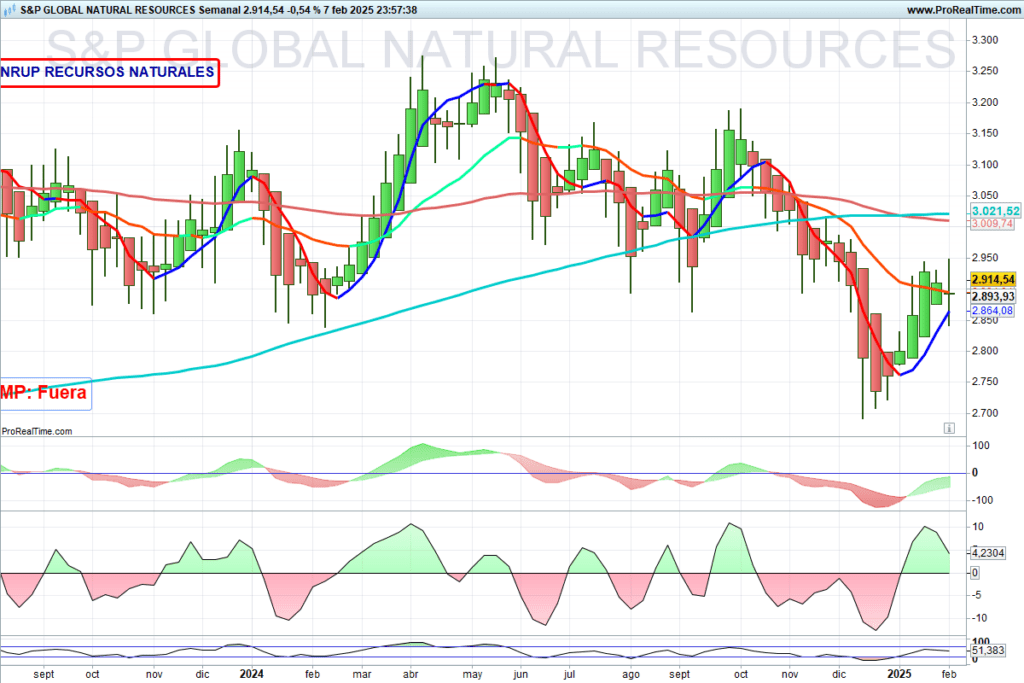1024x683 pixels.
Task: Open the info icon in the price panel
Action: 949,428
